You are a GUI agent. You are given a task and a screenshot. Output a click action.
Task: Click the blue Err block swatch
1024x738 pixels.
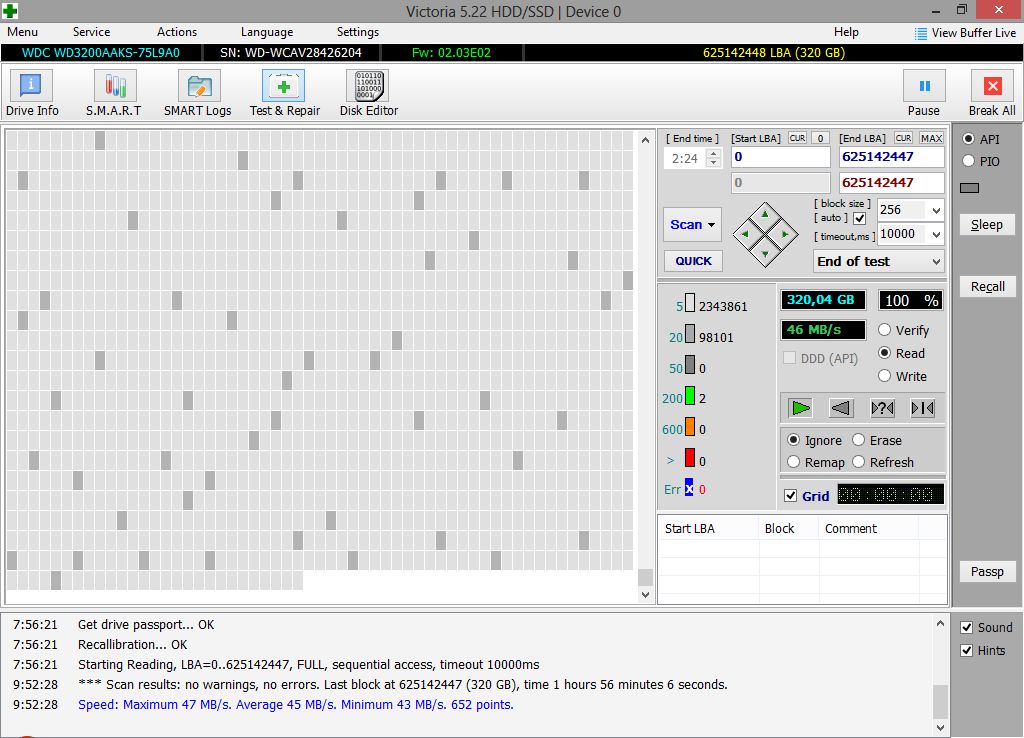click(689, 488)
